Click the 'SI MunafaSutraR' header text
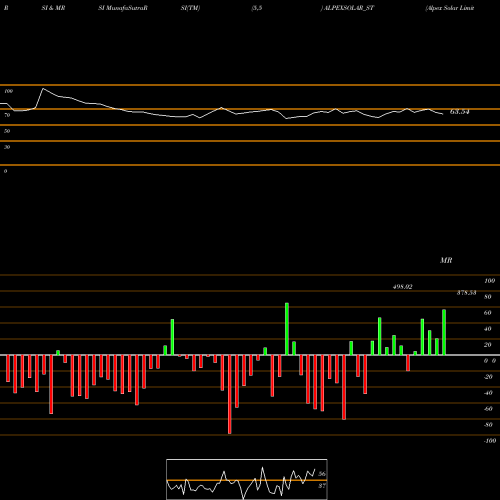Screen dimensions: 500x500 (x=123, y=8)
